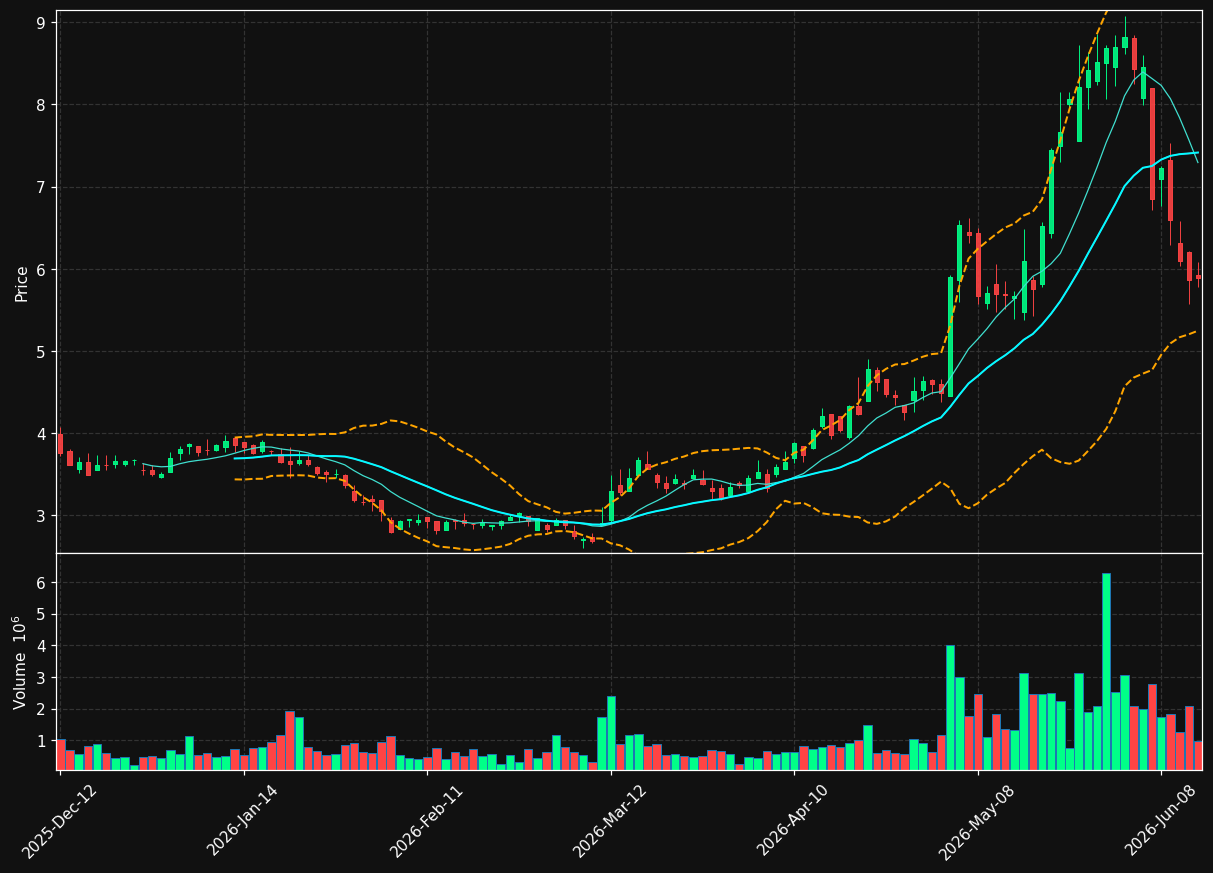This screenshot has width=1213, height=873.
Task: Click price tick label 5 on price axis
Action: click(41, 352)
